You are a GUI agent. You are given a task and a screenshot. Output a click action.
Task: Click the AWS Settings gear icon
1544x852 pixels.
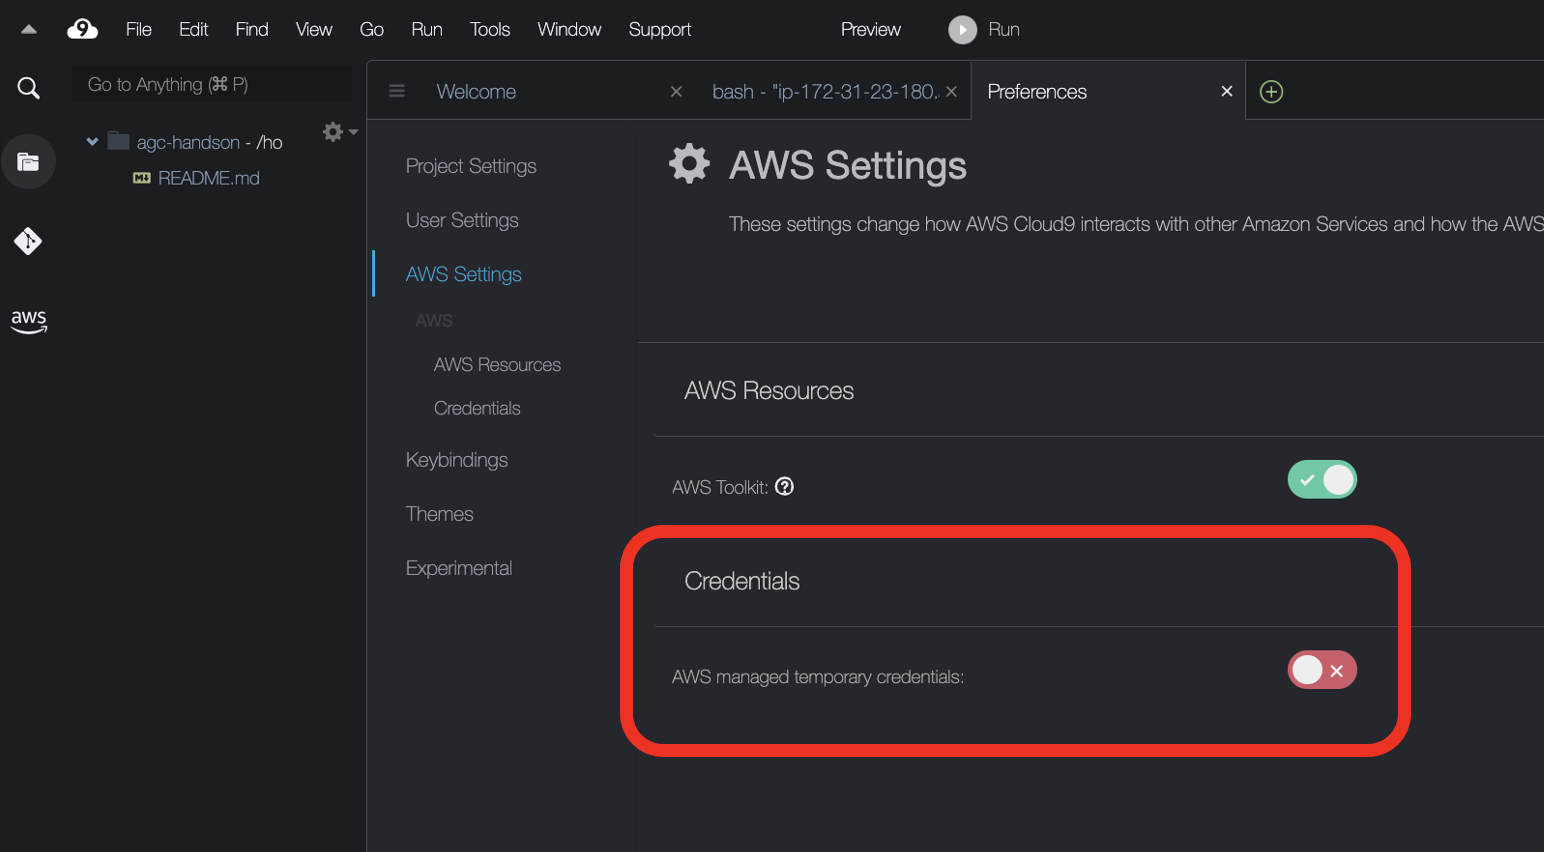tap(689, 163)
